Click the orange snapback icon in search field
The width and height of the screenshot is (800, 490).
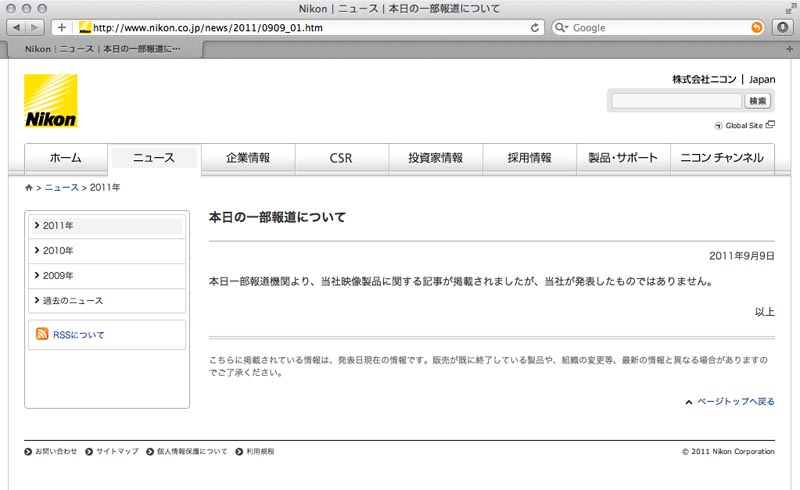(x=757, y=28)
